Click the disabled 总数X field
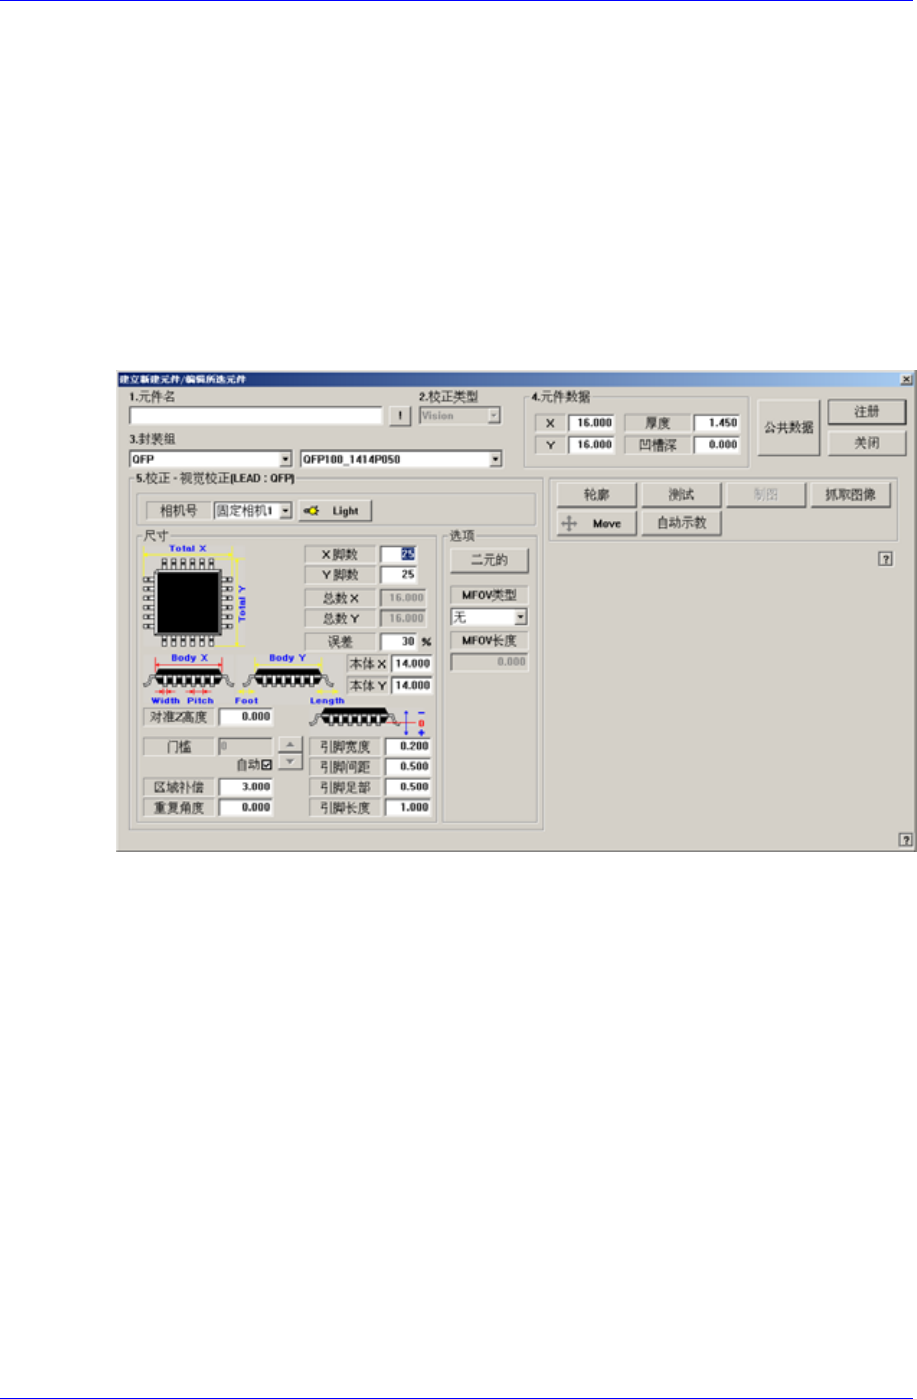This screenshot has height=1399, width=917. (404, 597)
